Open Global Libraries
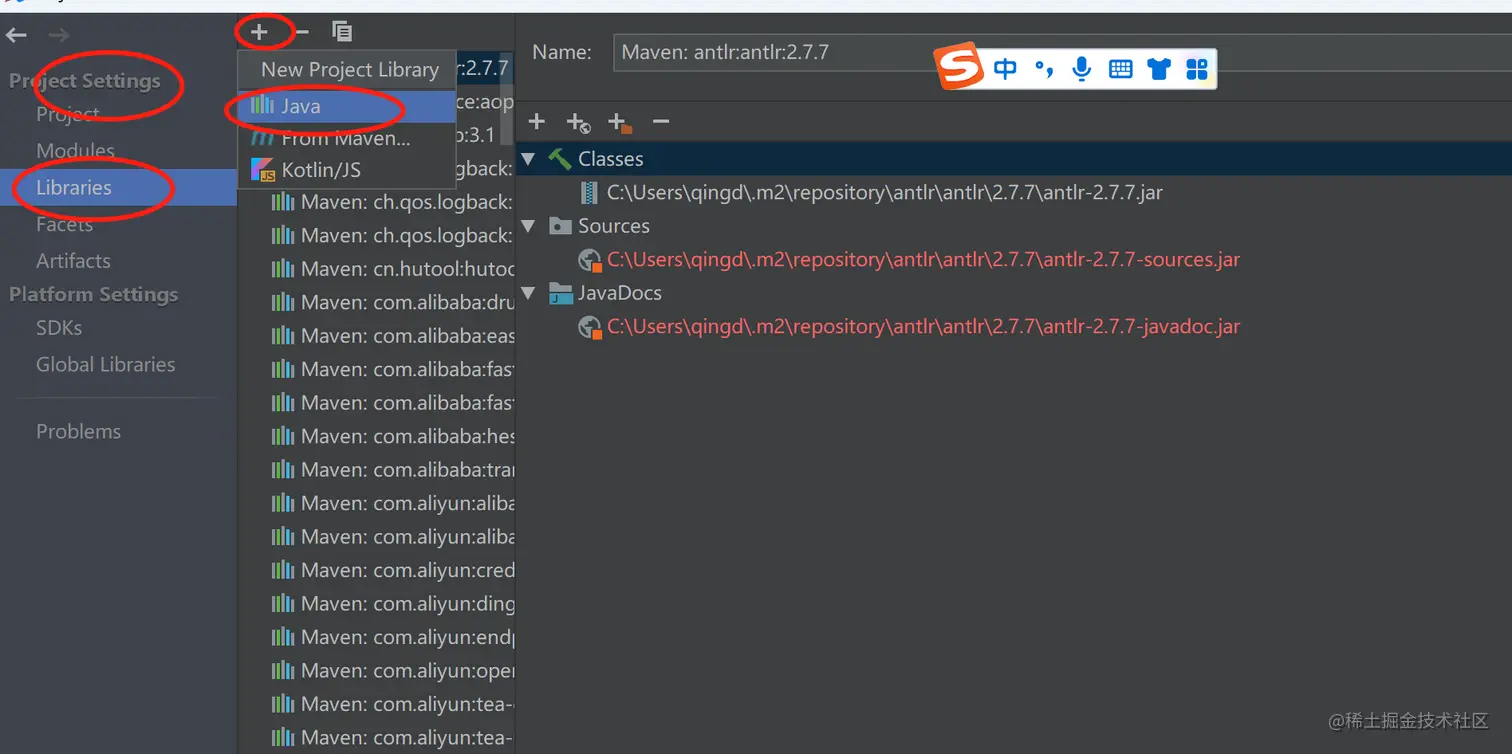Screen dimensions: 1512x754 (x=106, y=365)
